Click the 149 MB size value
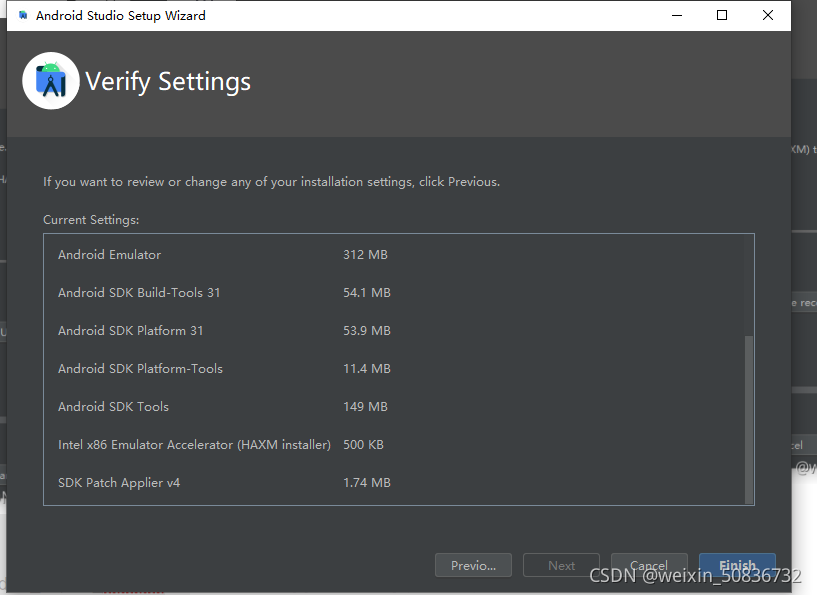Viewport: 817px width, 595px height. pos(365,407)
